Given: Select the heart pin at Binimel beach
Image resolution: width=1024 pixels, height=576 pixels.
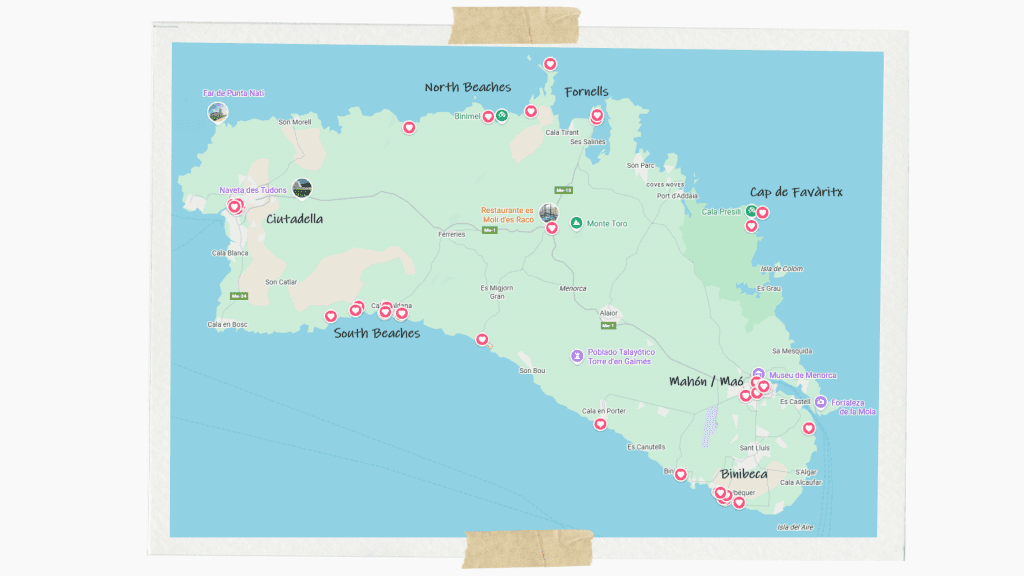Looking at the screenshot, I should click(488, 116).
